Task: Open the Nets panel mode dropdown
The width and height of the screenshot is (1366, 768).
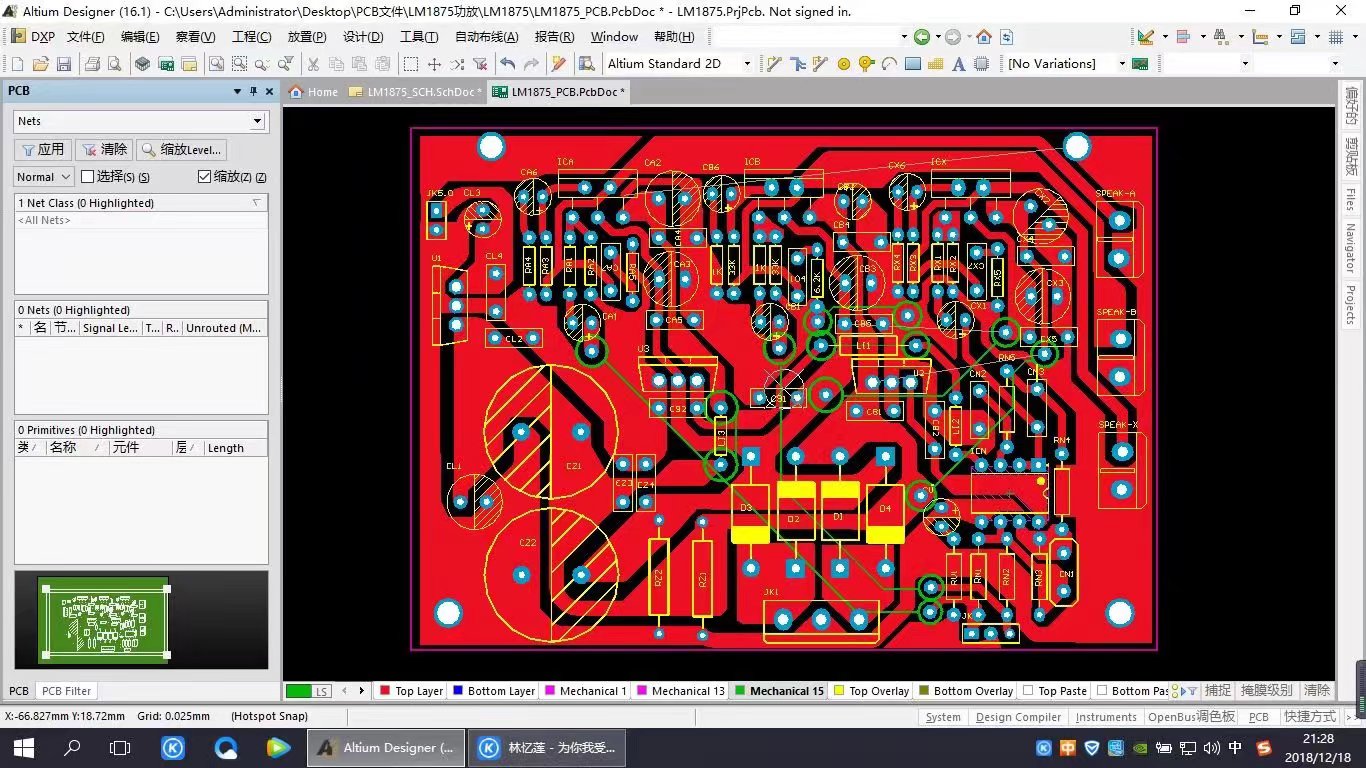Action: [x=257, y=121]
